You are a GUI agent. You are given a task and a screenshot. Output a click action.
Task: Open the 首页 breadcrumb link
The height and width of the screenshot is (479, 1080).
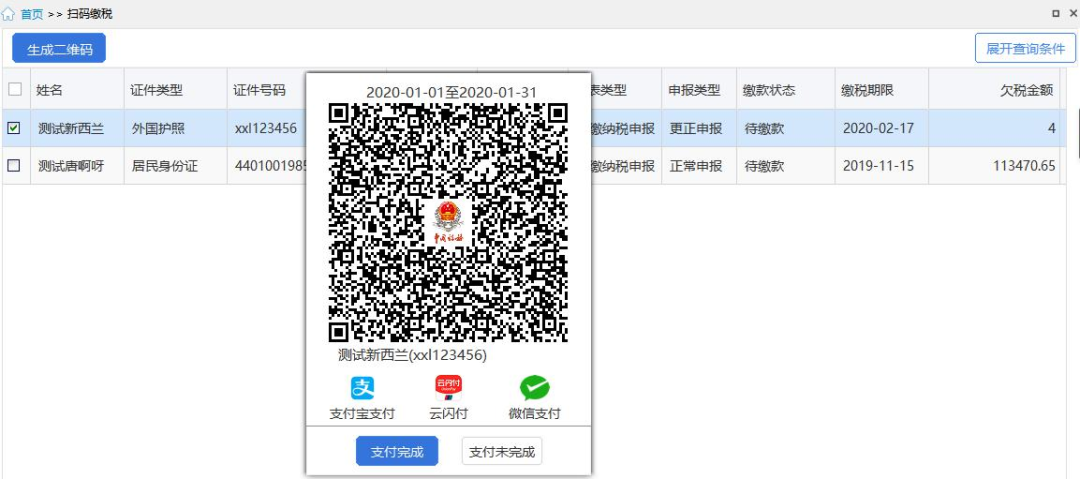tap(32, 14)
